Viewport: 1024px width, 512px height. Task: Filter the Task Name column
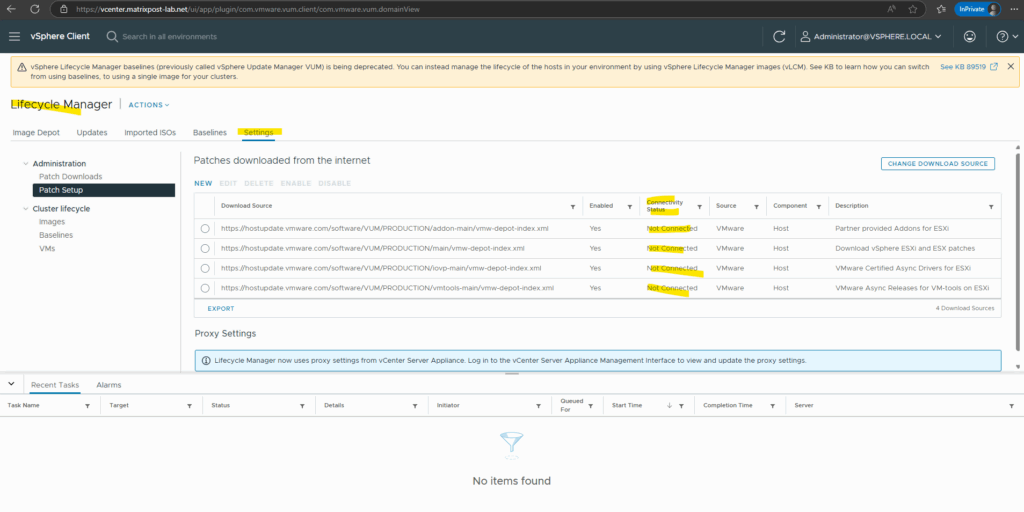click(88, 406)
